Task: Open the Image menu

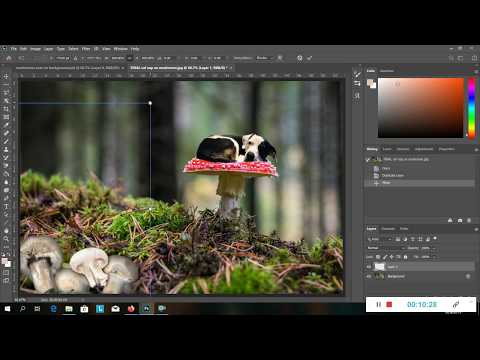Action: click(x=35, y=49)
